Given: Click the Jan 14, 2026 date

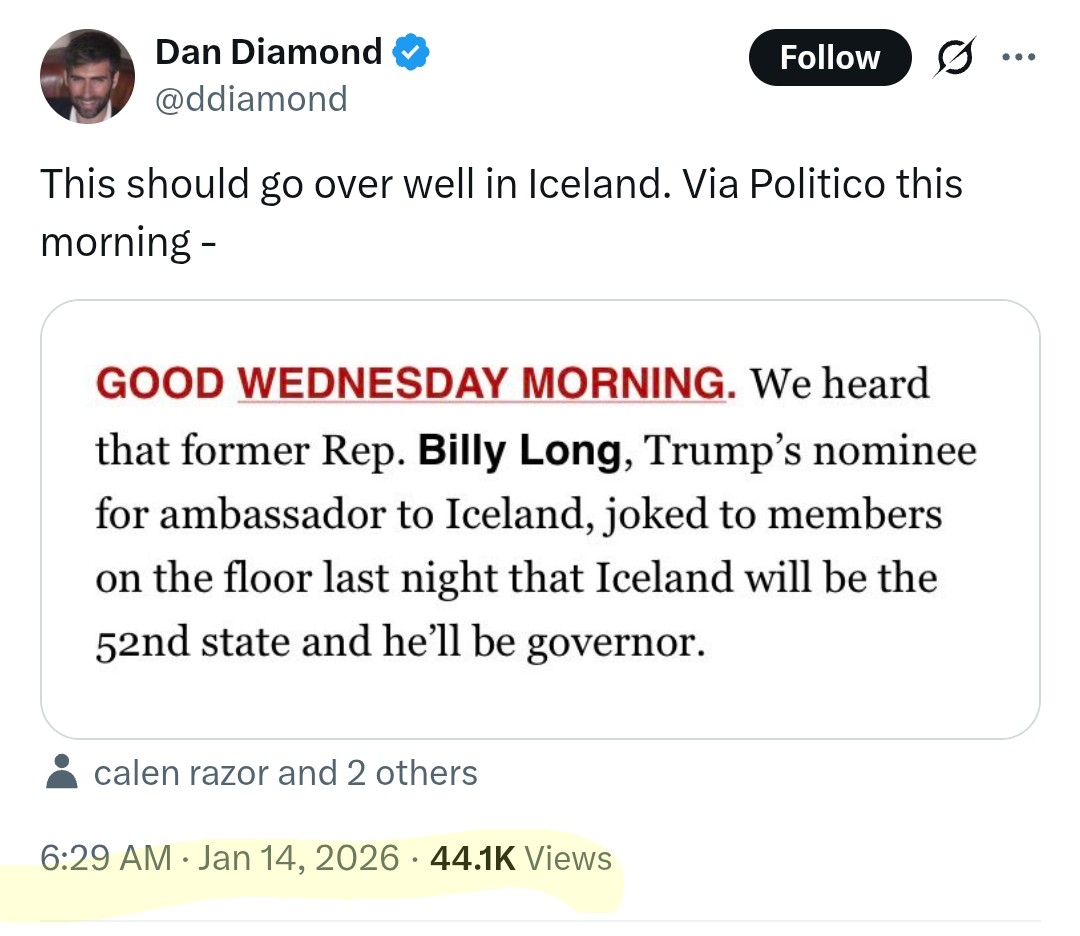Looking at the screenshot, I should (299, 858).
